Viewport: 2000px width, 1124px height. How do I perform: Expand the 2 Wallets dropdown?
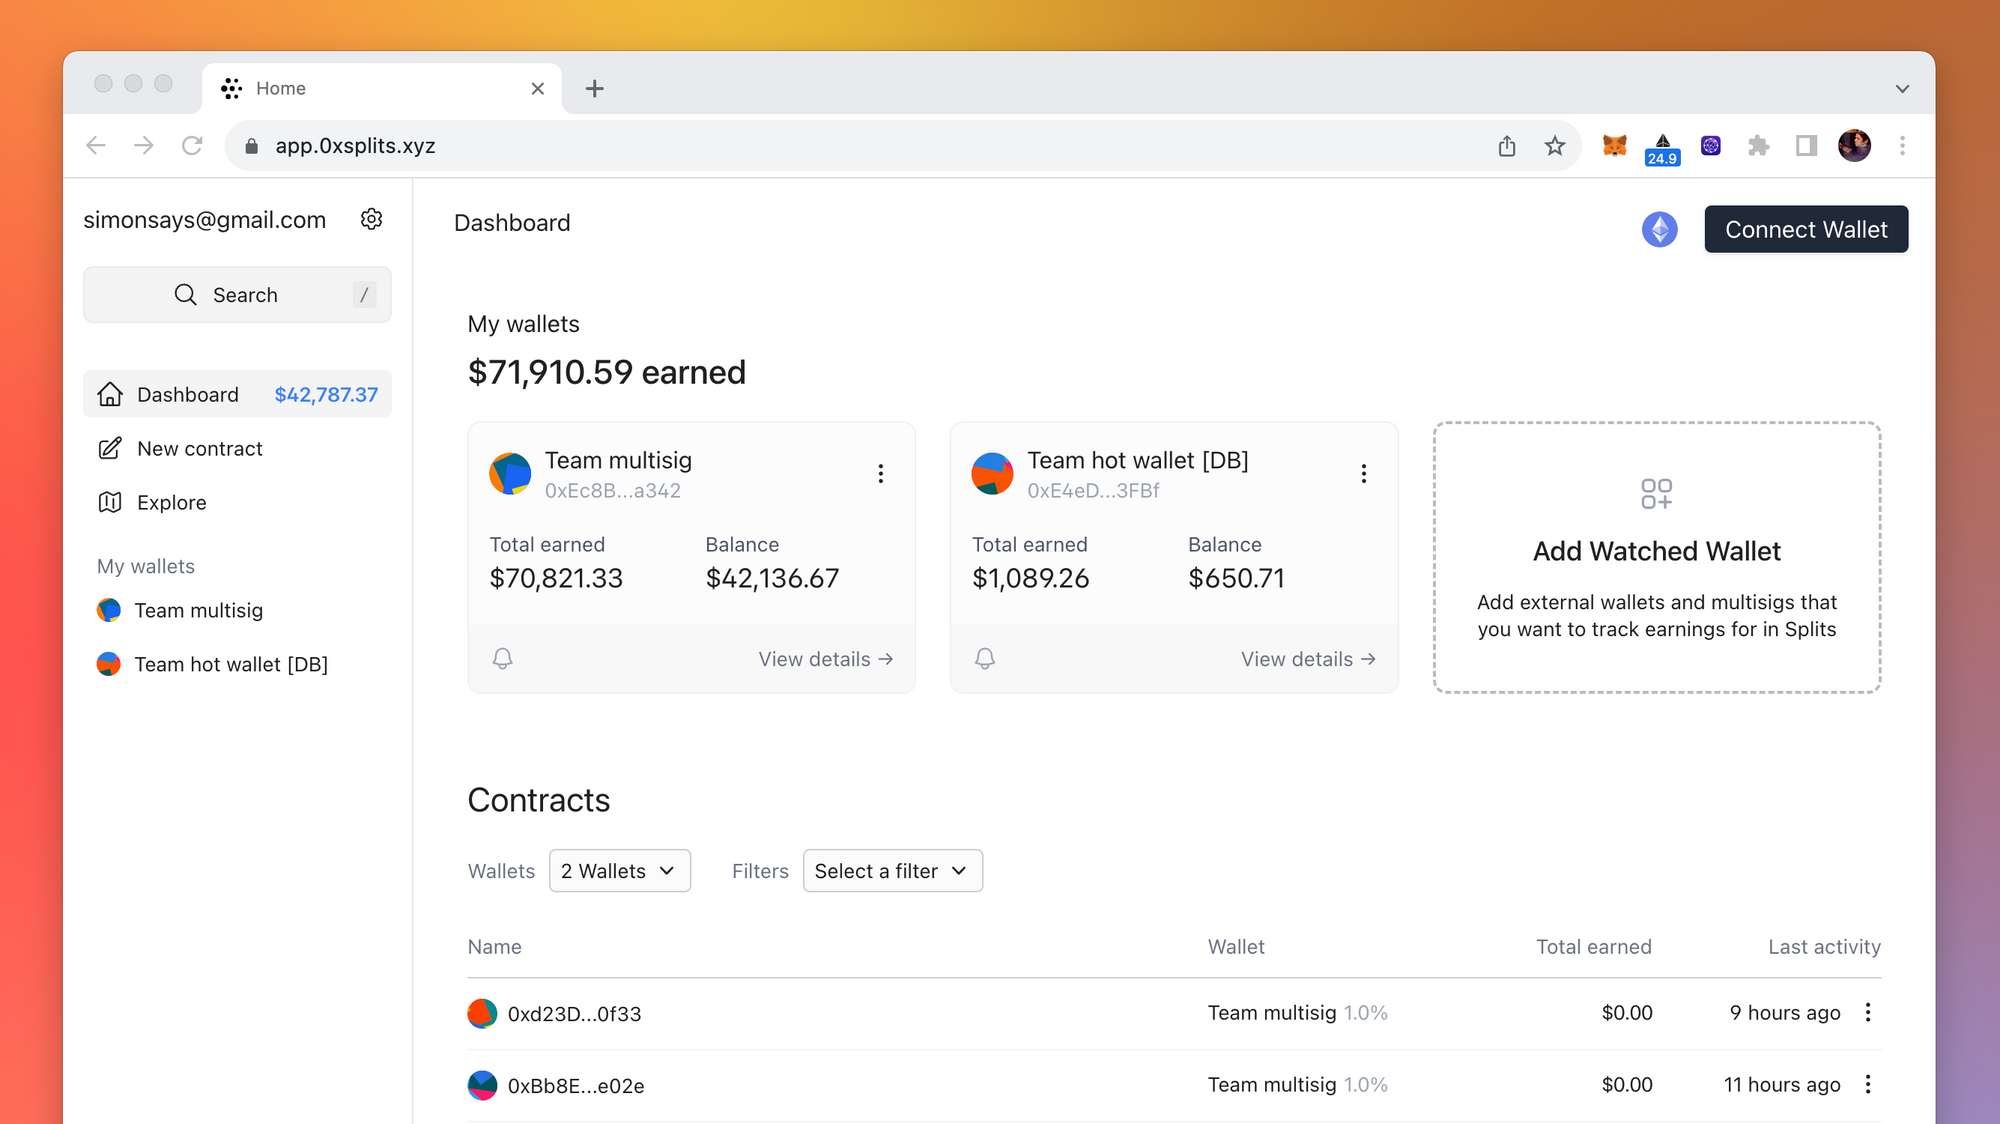(x=619, y=871)
